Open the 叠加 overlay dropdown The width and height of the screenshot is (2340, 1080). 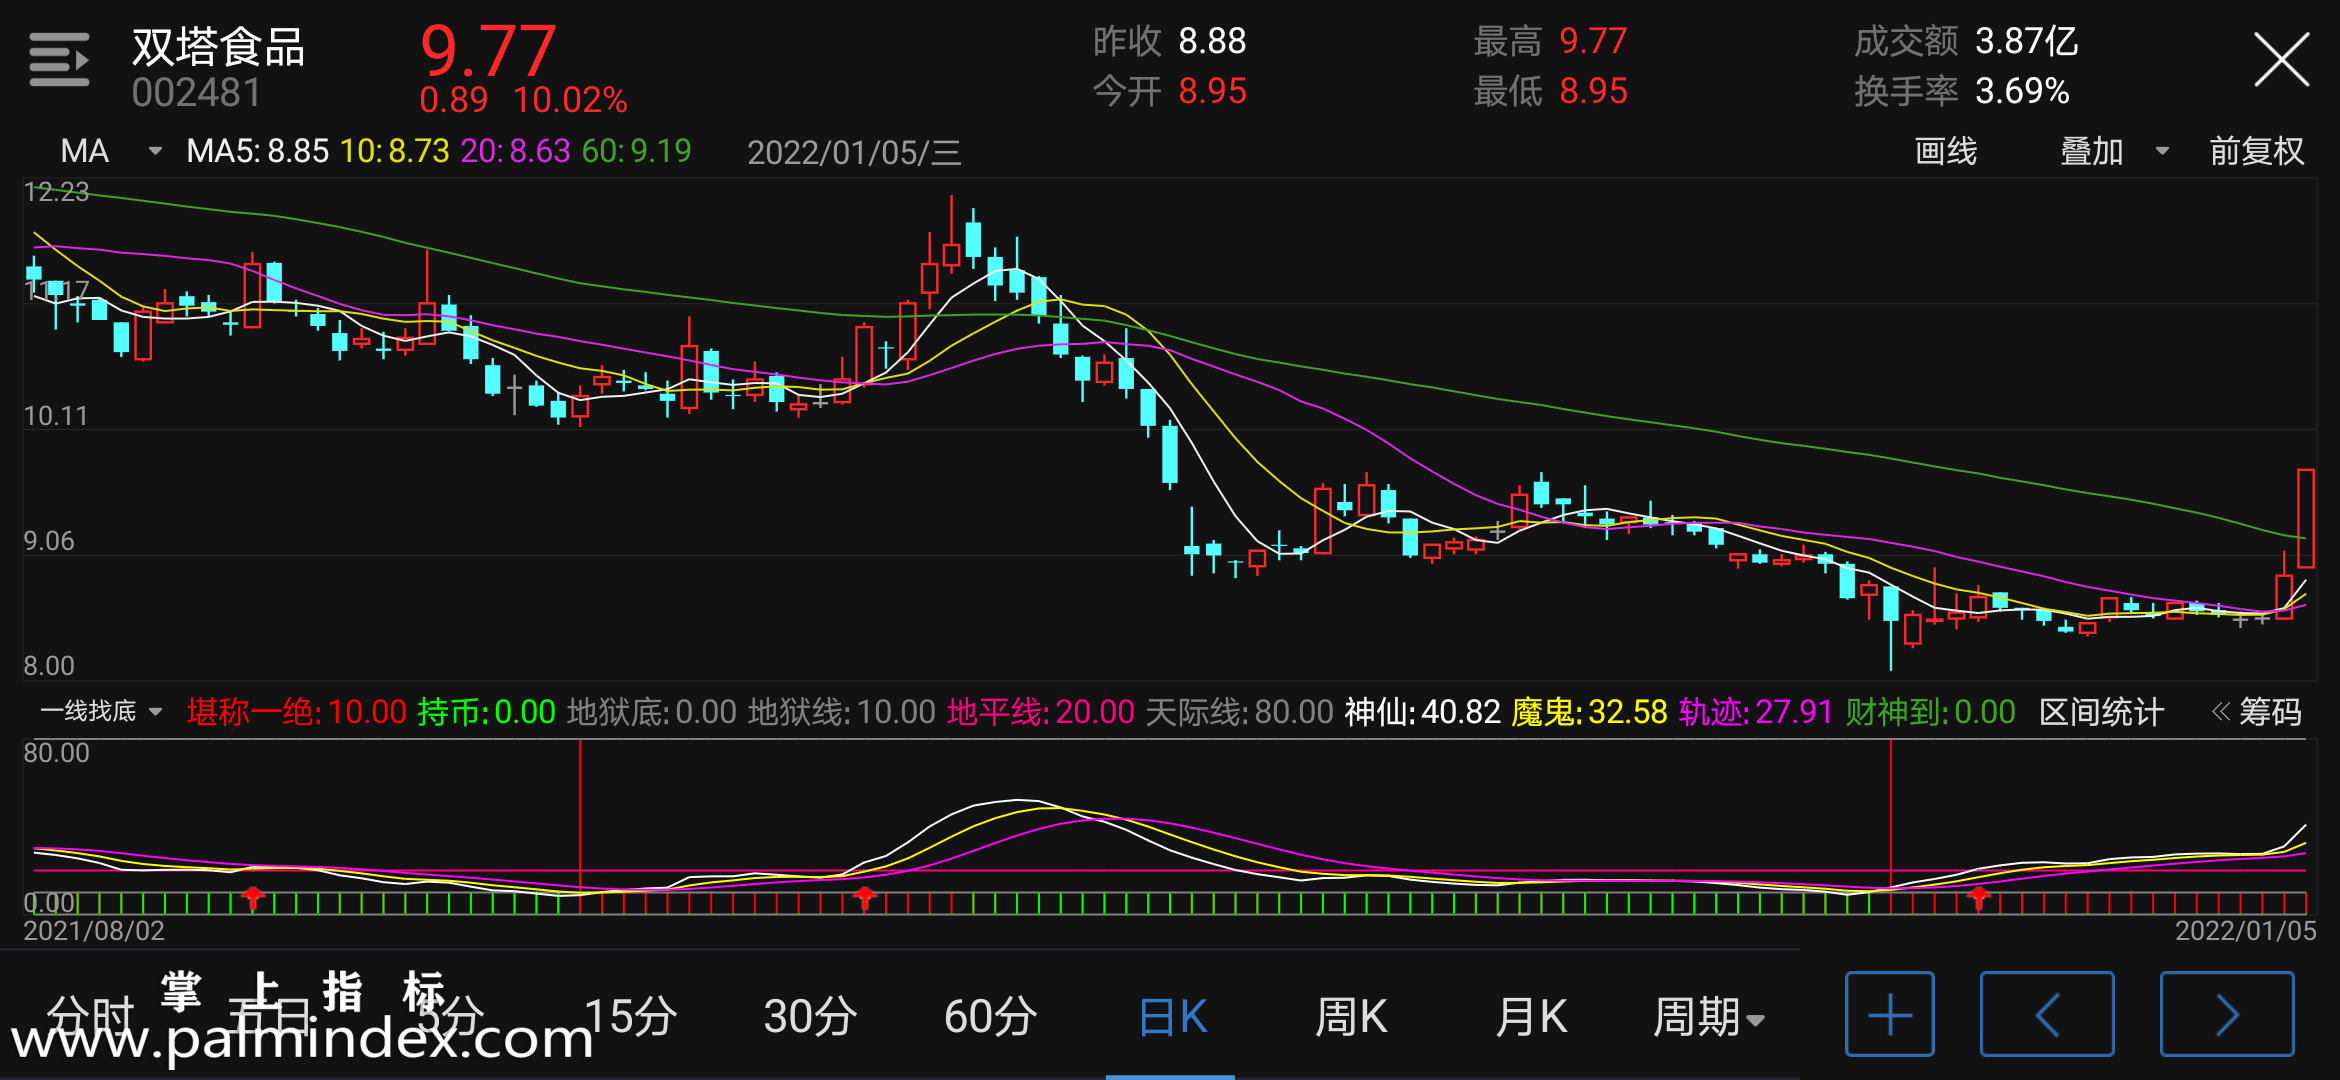tap(2114, 151)
